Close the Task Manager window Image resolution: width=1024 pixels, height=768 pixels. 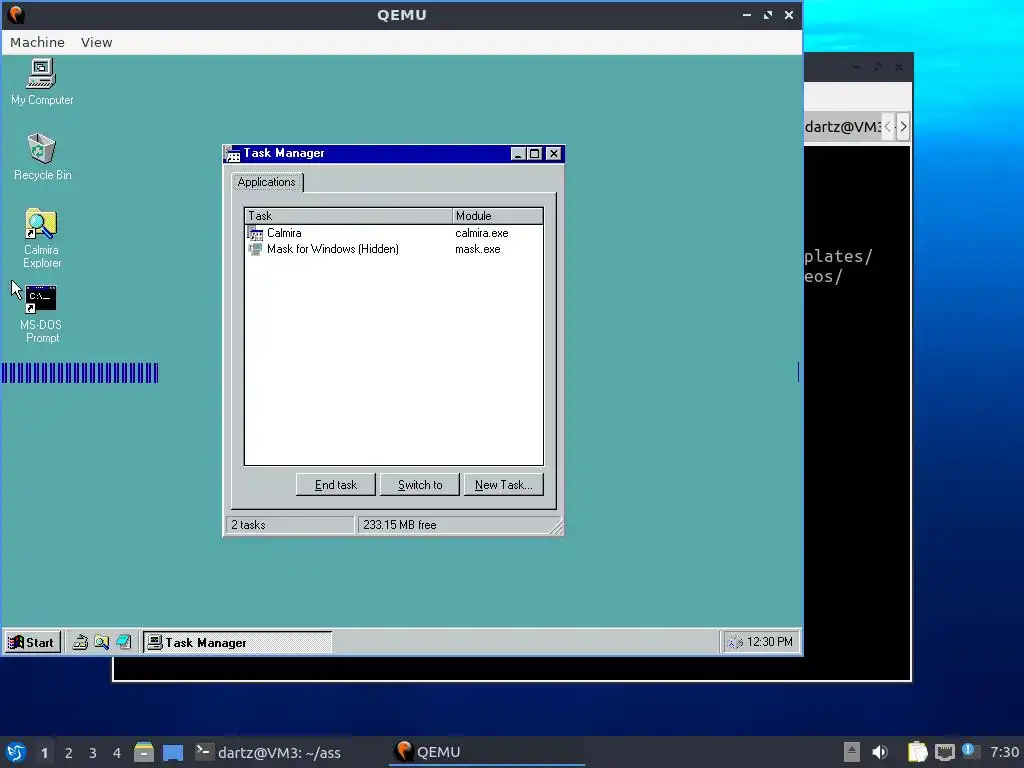(554, 153)
